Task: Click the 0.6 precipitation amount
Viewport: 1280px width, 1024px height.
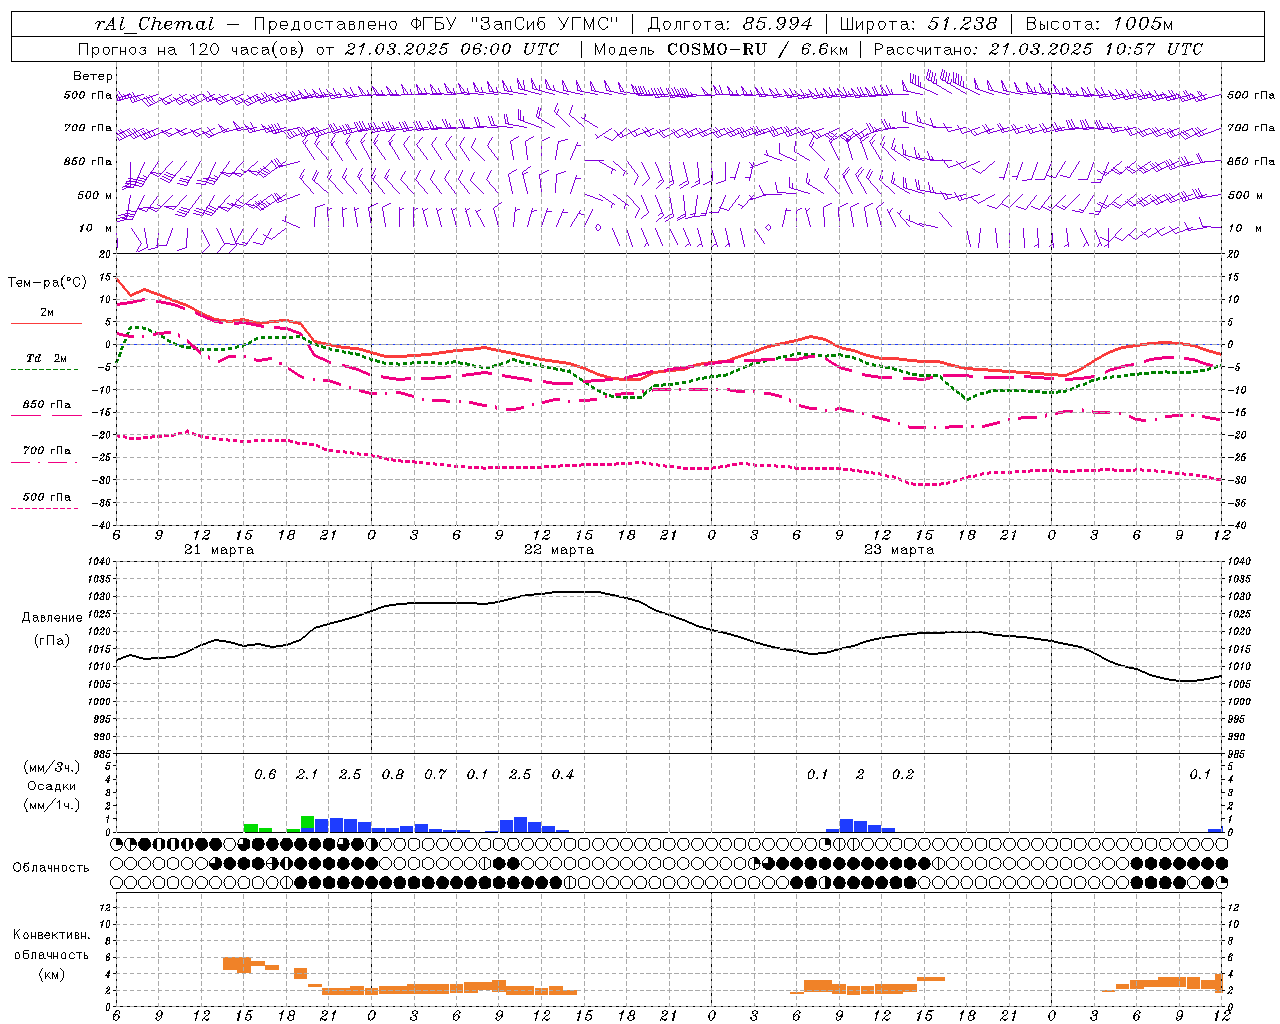Action: tap(265, 775)
